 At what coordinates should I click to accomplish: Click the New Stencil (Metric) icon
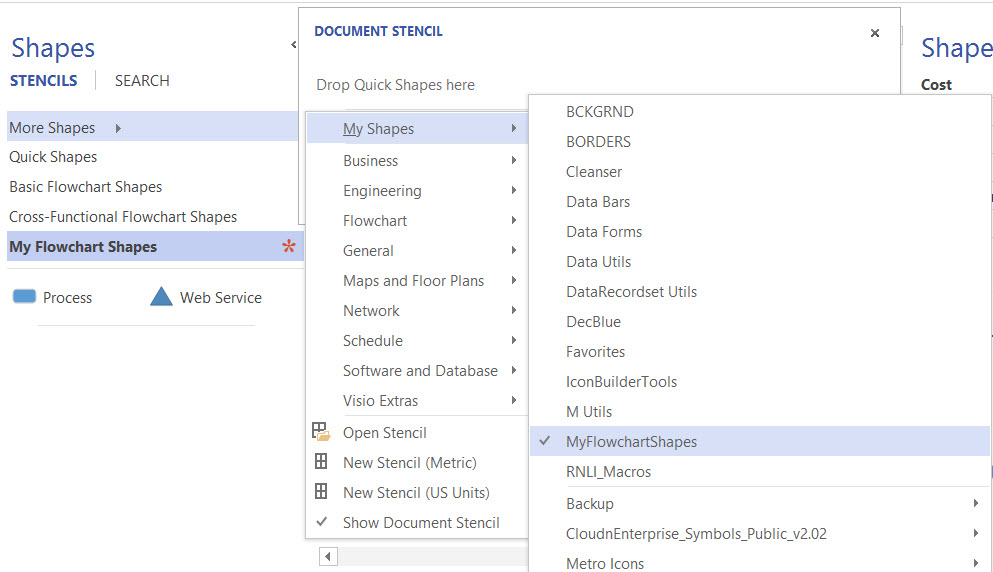pyautogui.click(x=321, y=462)
